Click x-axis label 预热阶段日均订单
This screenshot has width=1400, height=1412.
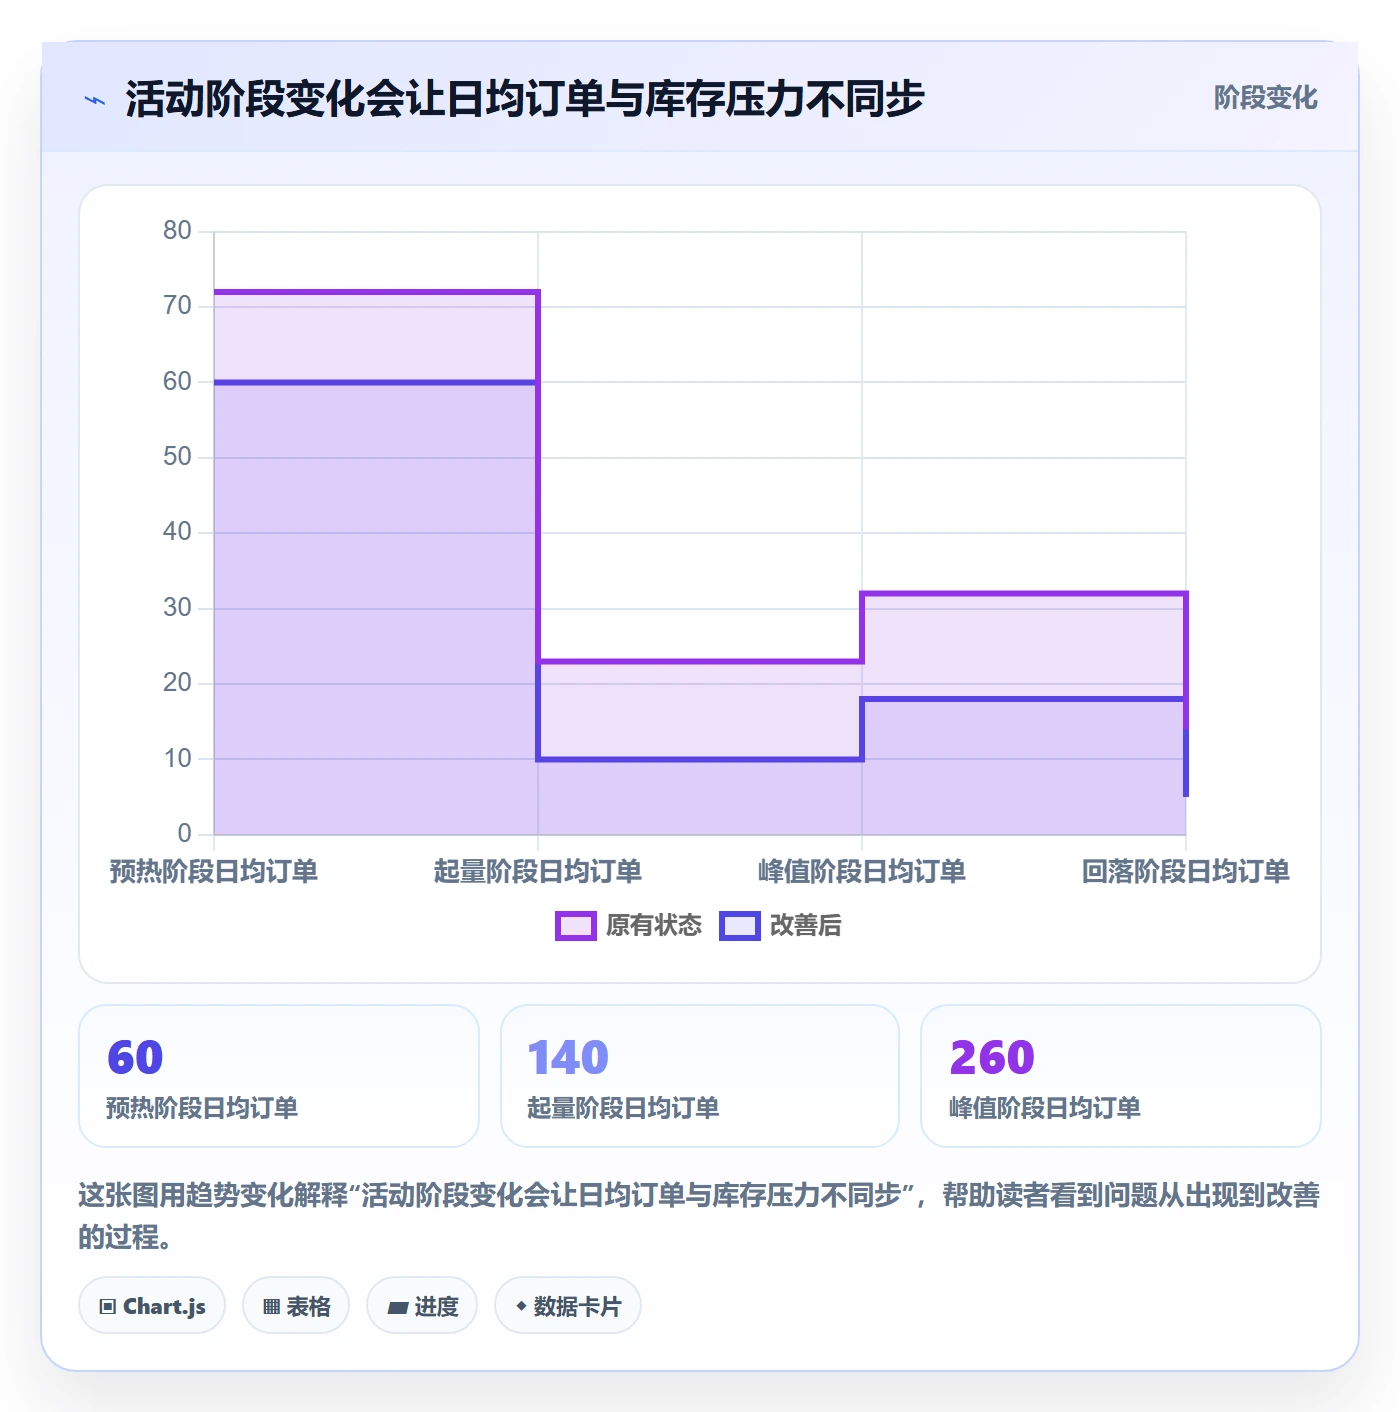214,872
